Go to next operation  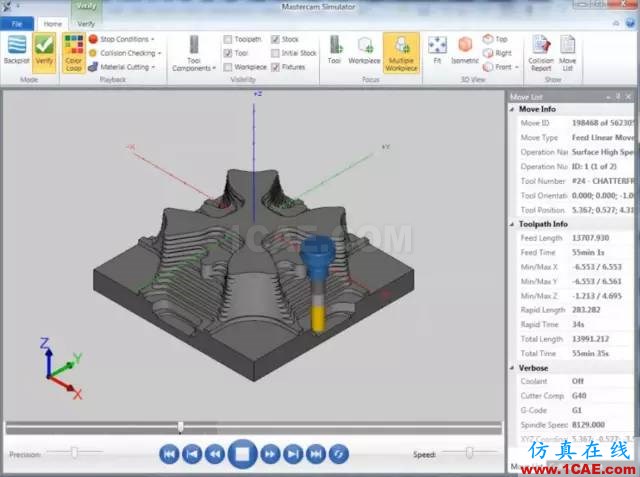pyautogui.click(x=293, y=454)
